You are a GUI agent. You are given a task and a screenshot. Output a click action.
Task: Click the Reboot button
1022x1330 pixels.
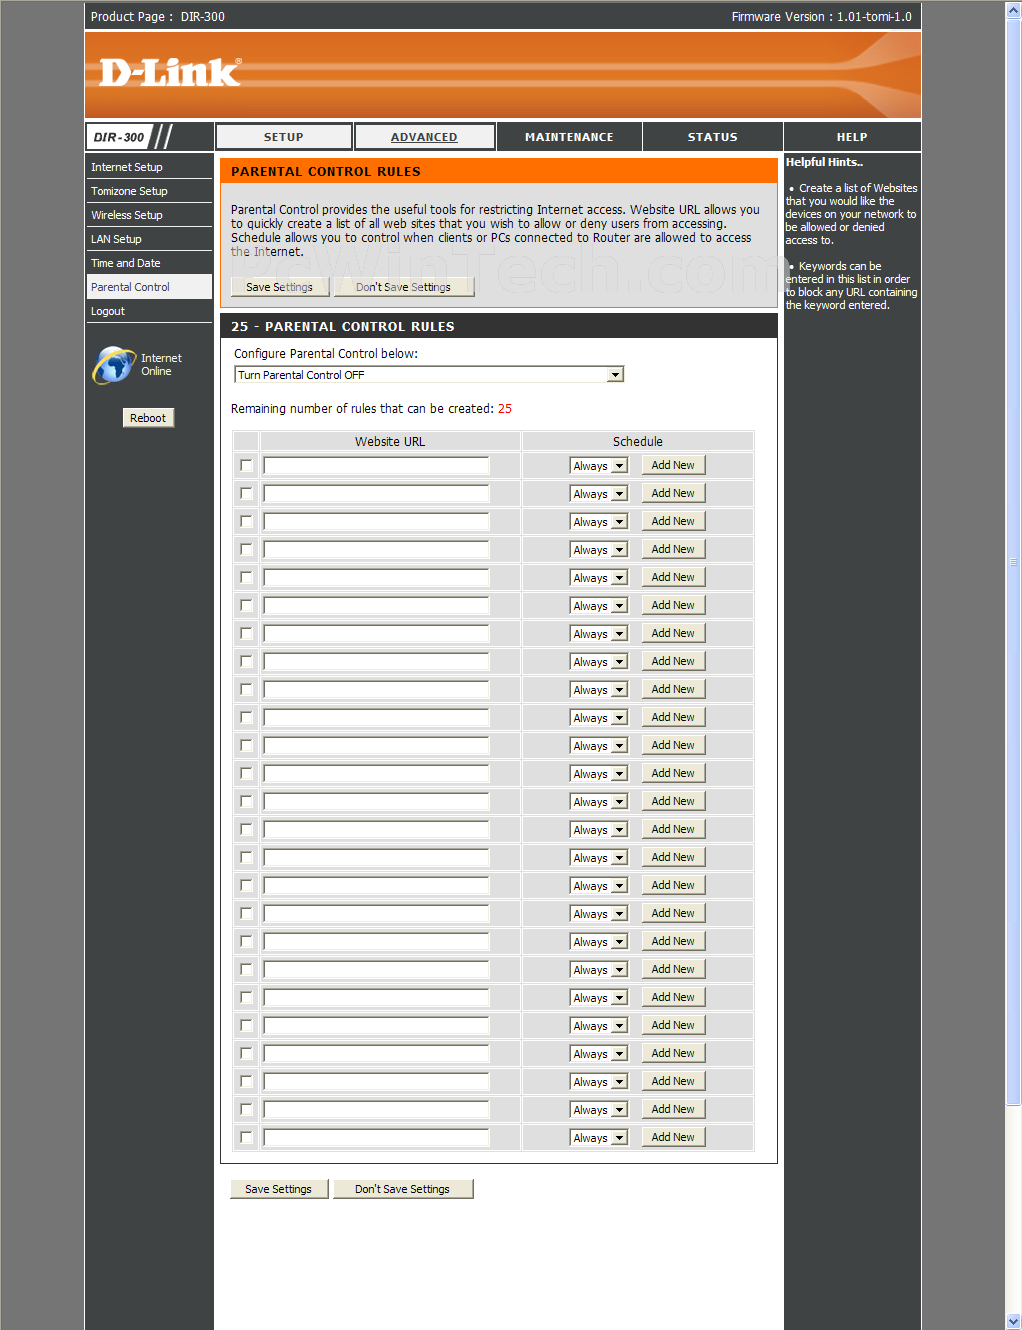148,418
